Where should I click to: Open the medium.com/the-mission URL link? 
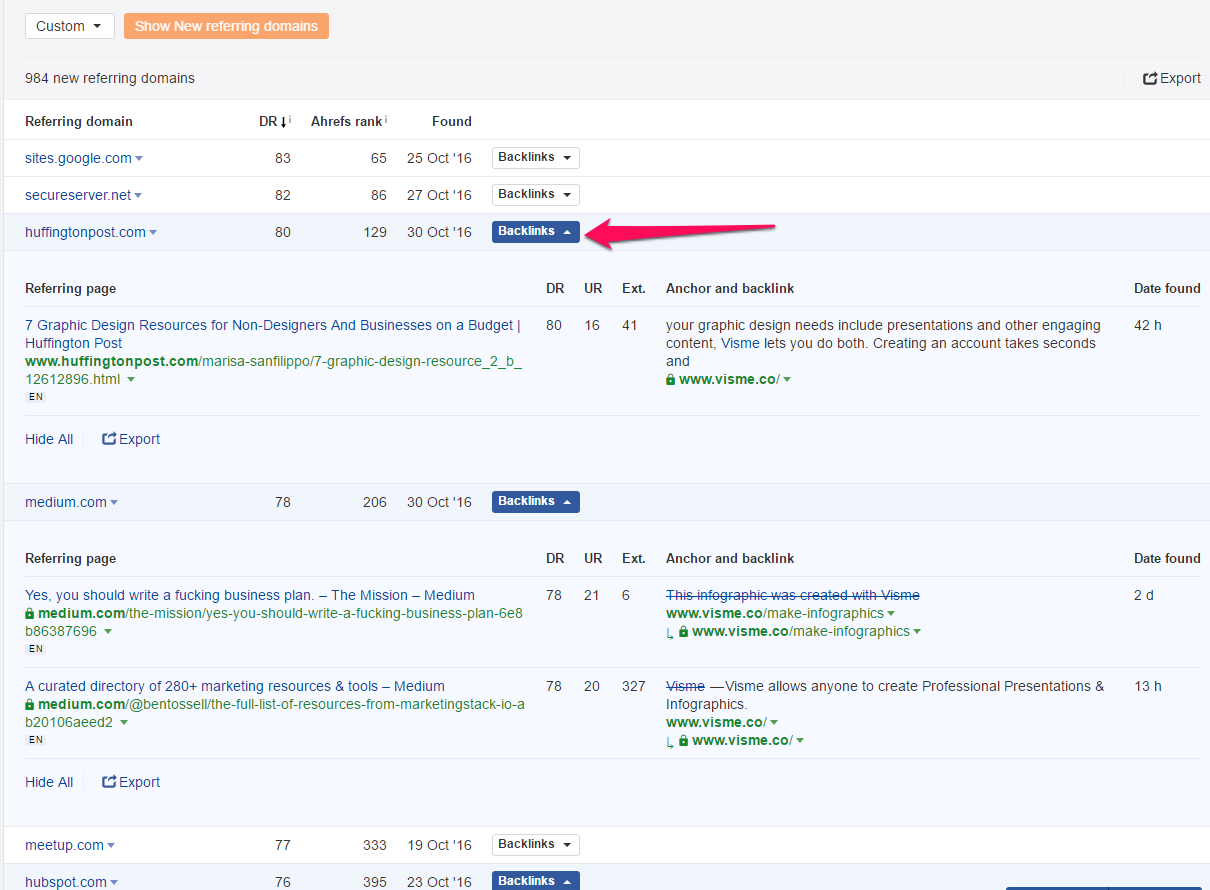(273, 622)
